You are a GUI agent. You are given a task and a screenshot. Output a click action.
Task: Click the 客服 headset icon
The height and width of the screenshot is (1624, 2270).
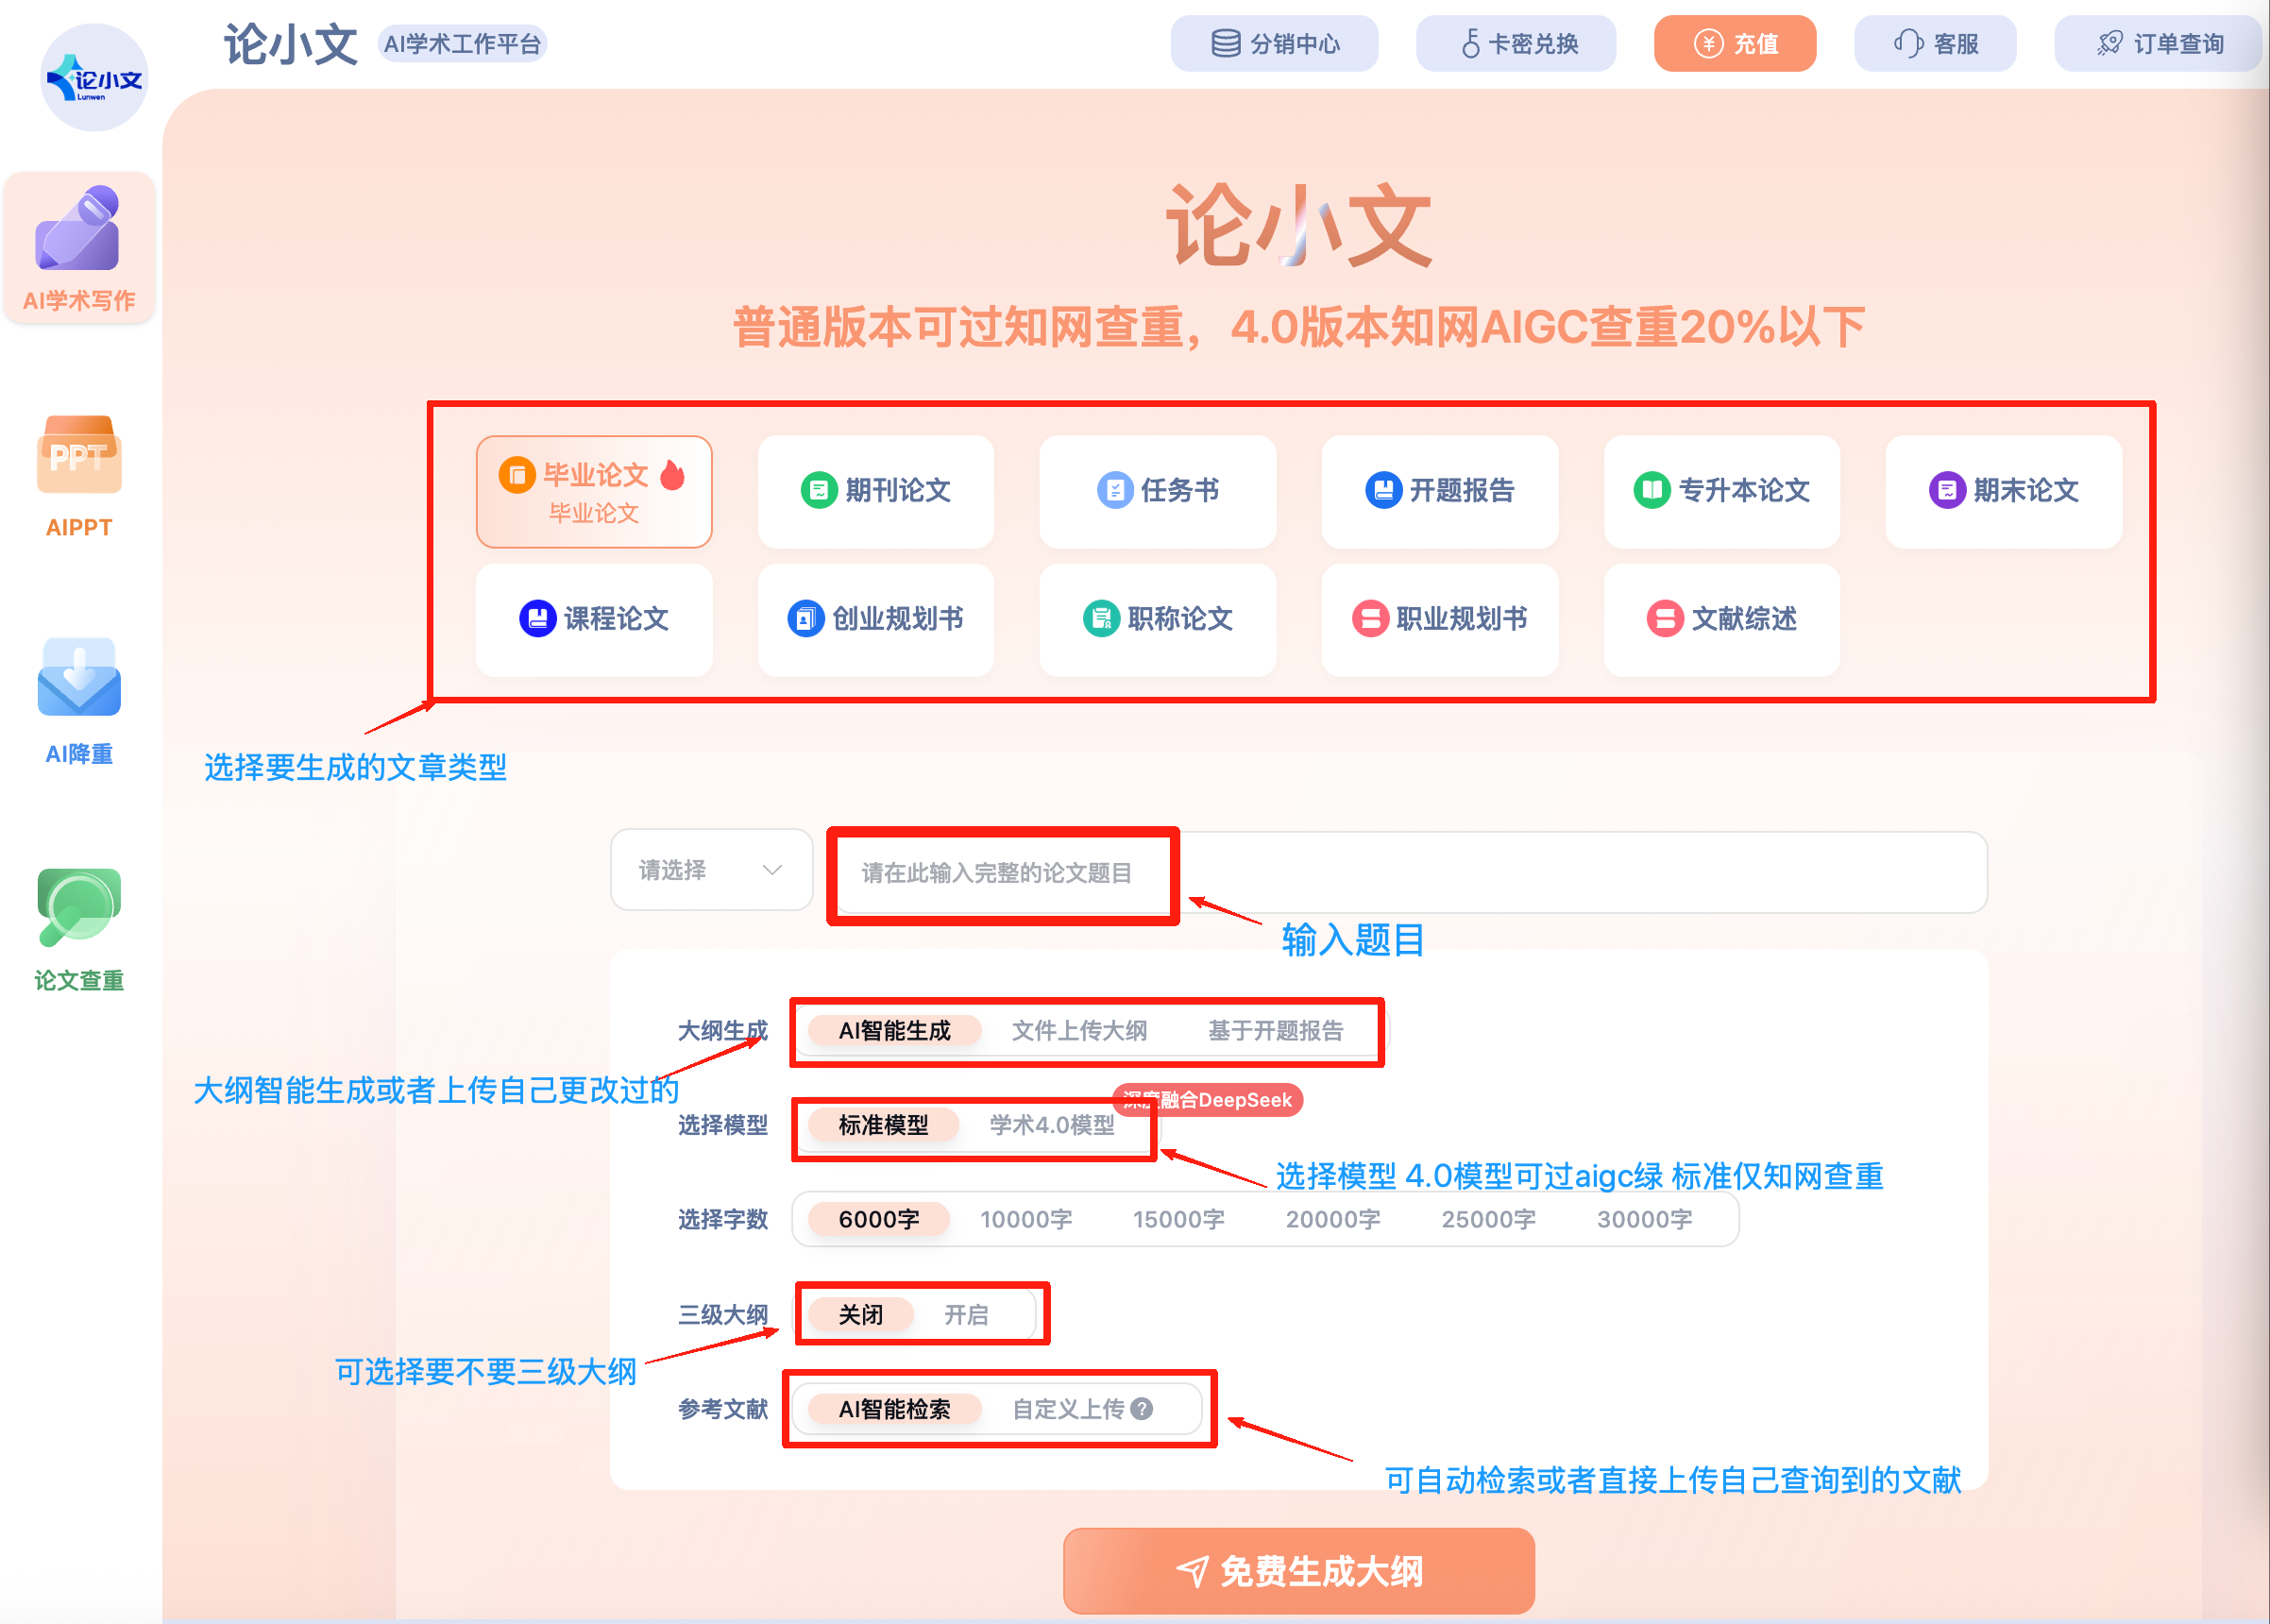(x=1908, y=44)
